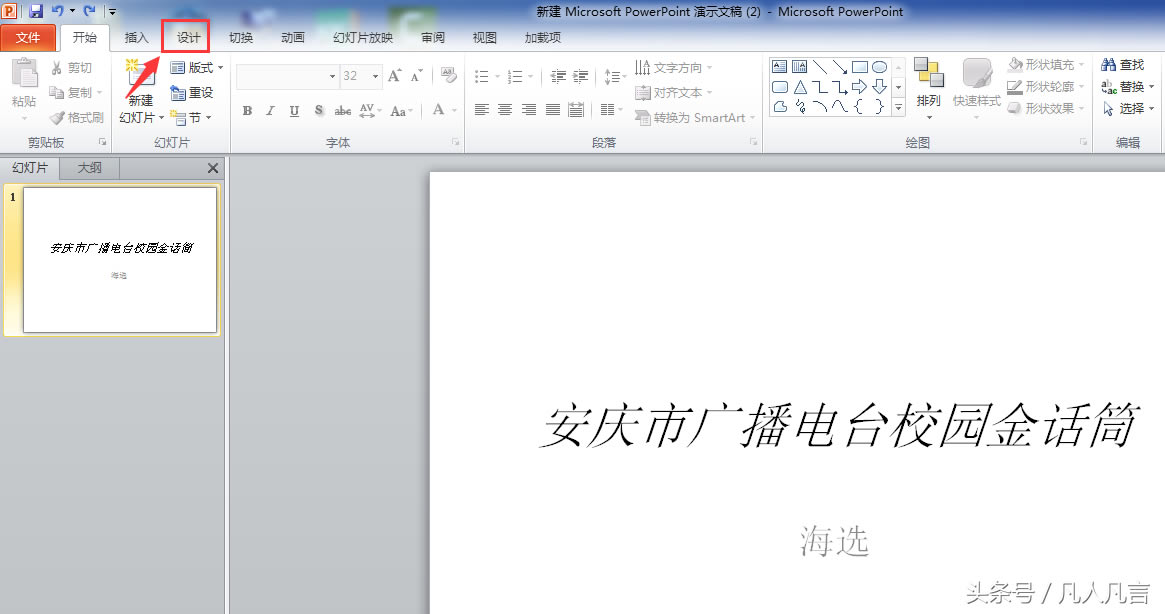The image size is (1165, 614).
Task: Toggle text shadow (S)
Action: point(319,111)
